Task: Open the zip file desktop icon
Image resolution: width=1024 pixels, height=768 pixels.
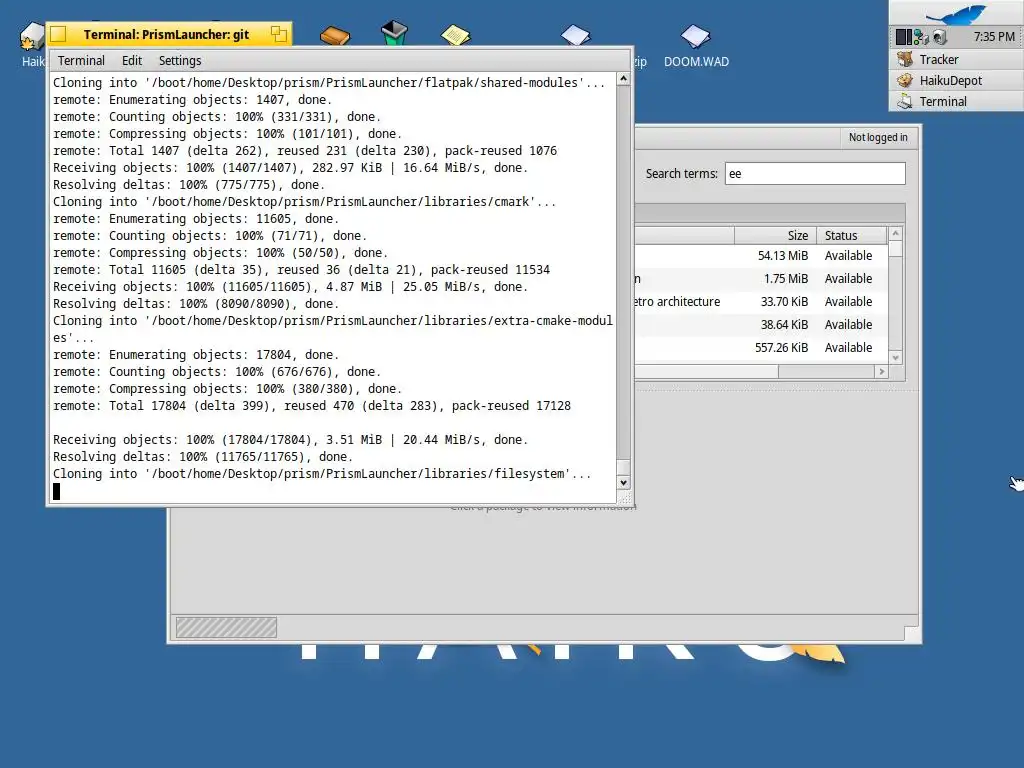Action: point(575,36)
